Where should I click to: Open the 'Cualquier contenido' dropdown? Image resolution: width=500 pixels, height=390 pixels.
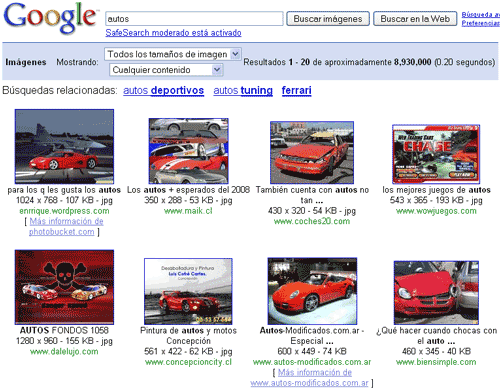tap(166, 70)
